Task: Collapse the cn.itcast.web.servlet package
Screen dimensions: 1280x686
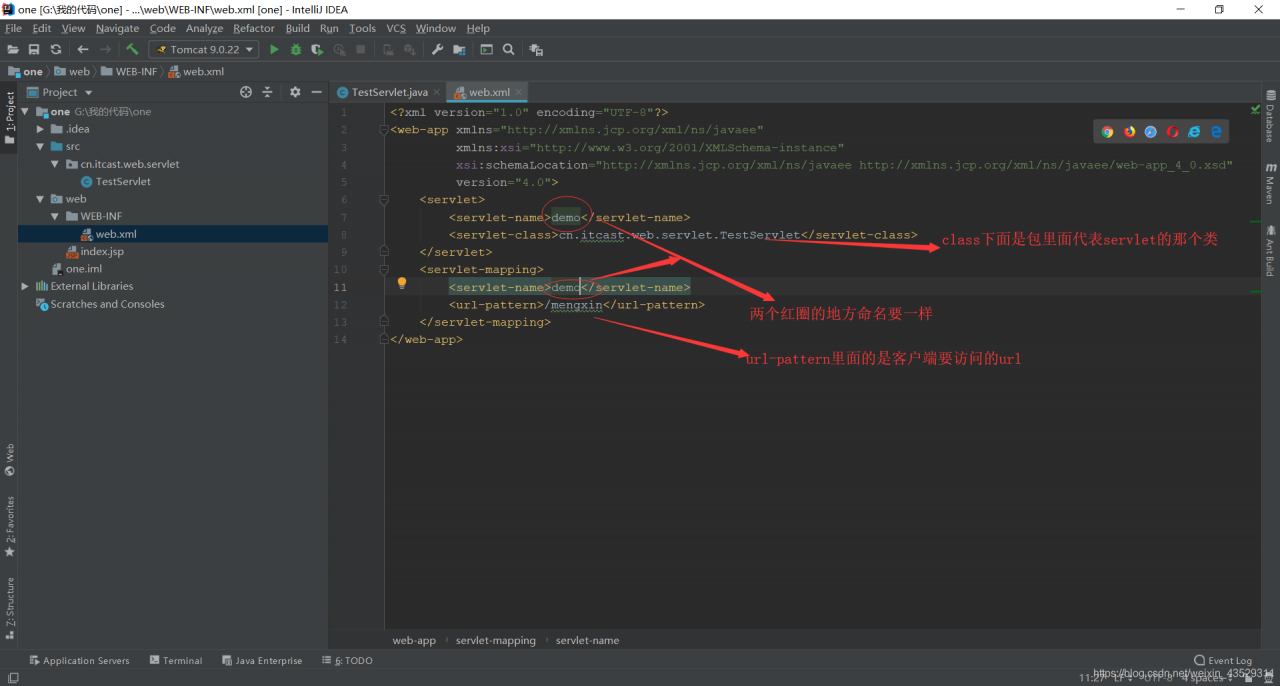Action: pyautogui.click(x=55, y=164)
